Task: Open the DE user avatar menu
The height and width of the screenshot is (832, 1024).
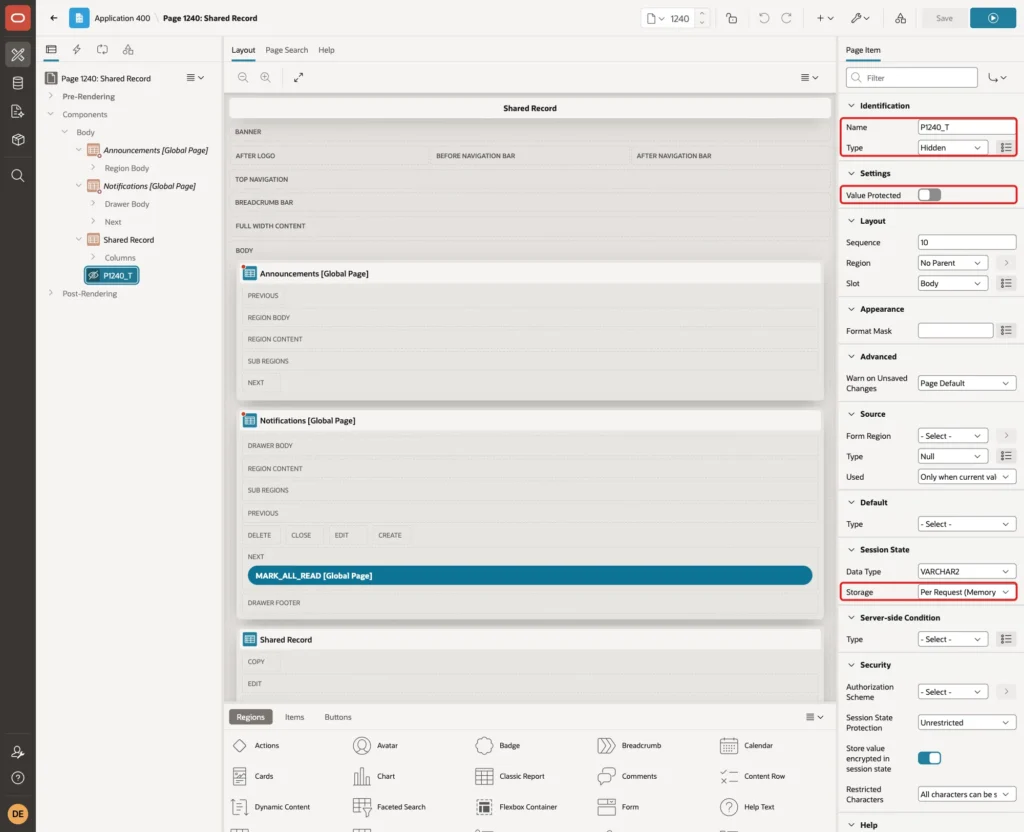Action: (x=18, y=814)
